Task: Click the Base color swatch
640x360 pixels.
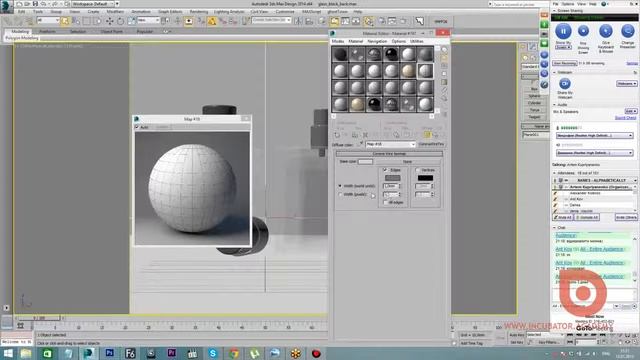Action: [365, 162]
